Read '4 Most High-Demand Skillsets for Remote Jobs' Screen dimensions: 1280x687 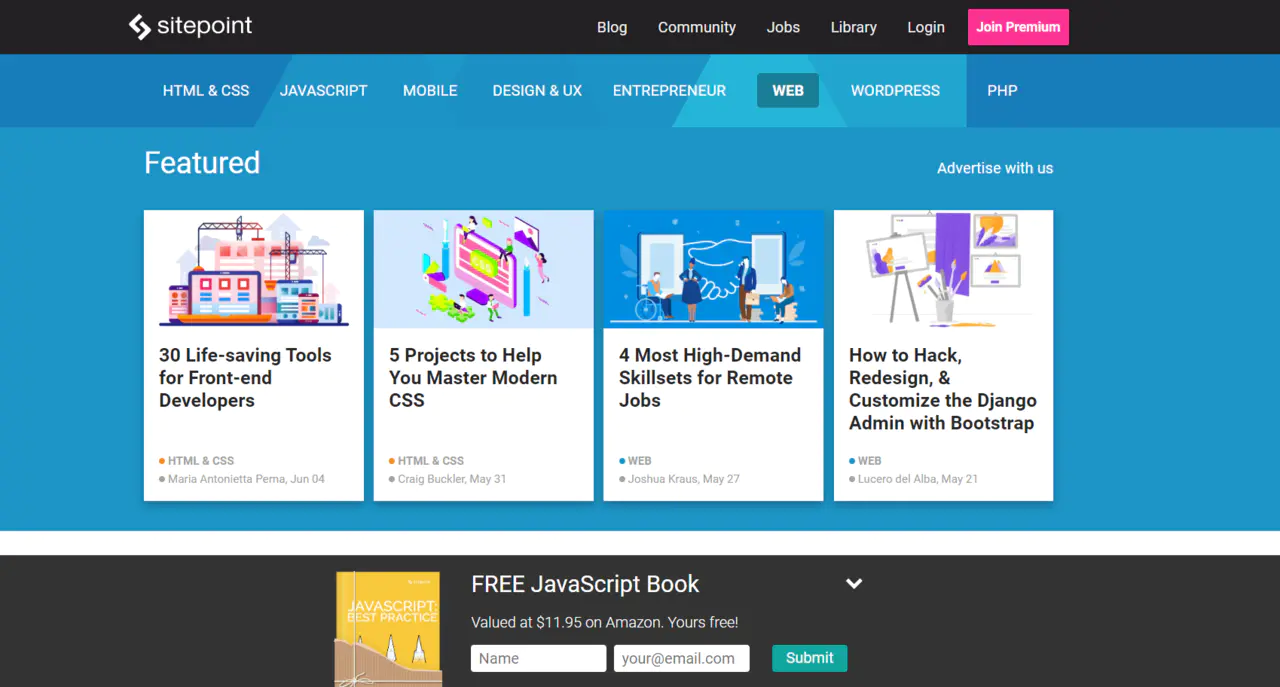click(x=710, y=378)
